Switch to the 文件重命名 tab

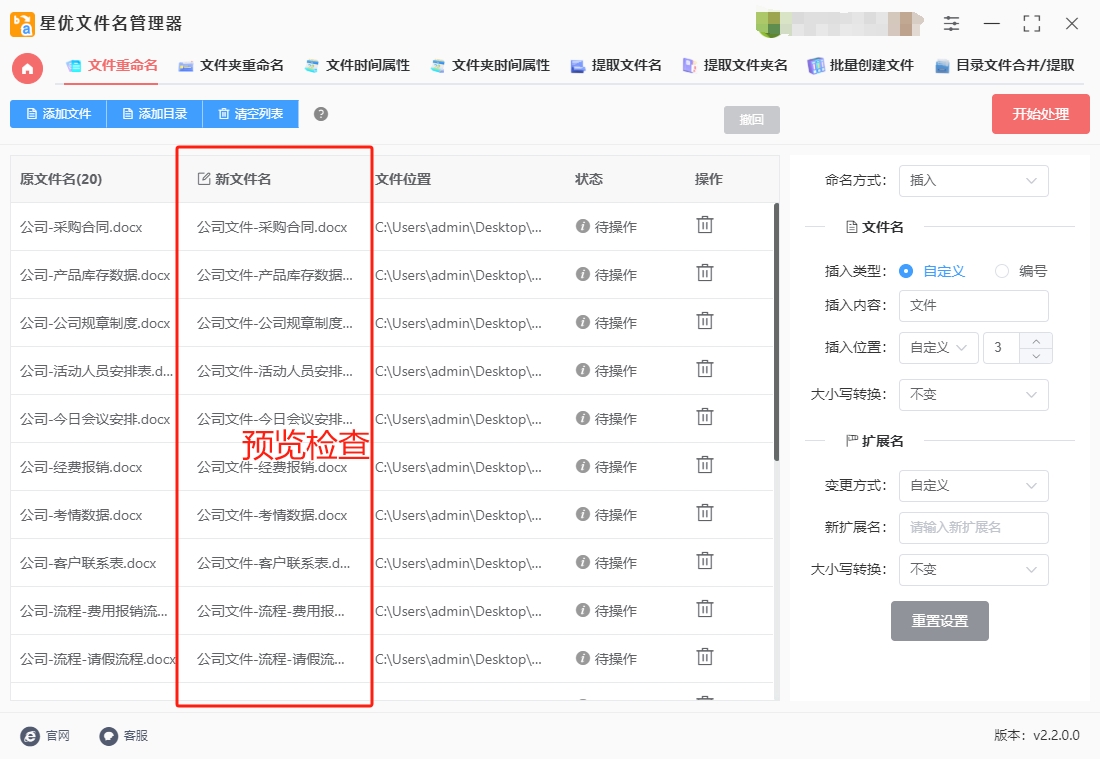(x=112, y=66)
